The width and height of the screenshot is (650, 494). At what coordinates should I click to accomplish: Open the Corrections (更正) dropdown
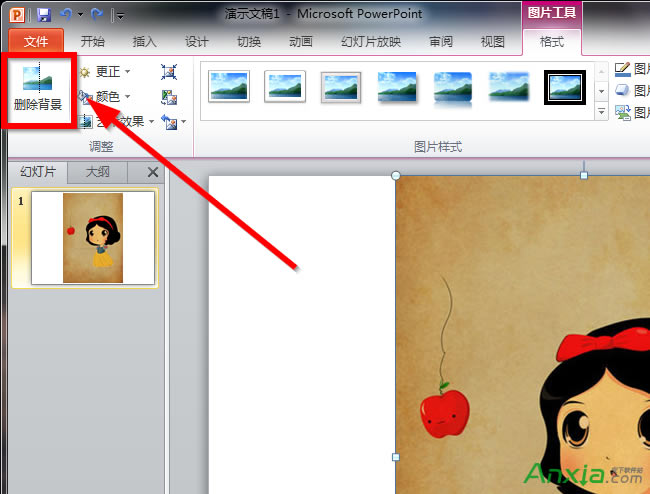tap(104, 72)
